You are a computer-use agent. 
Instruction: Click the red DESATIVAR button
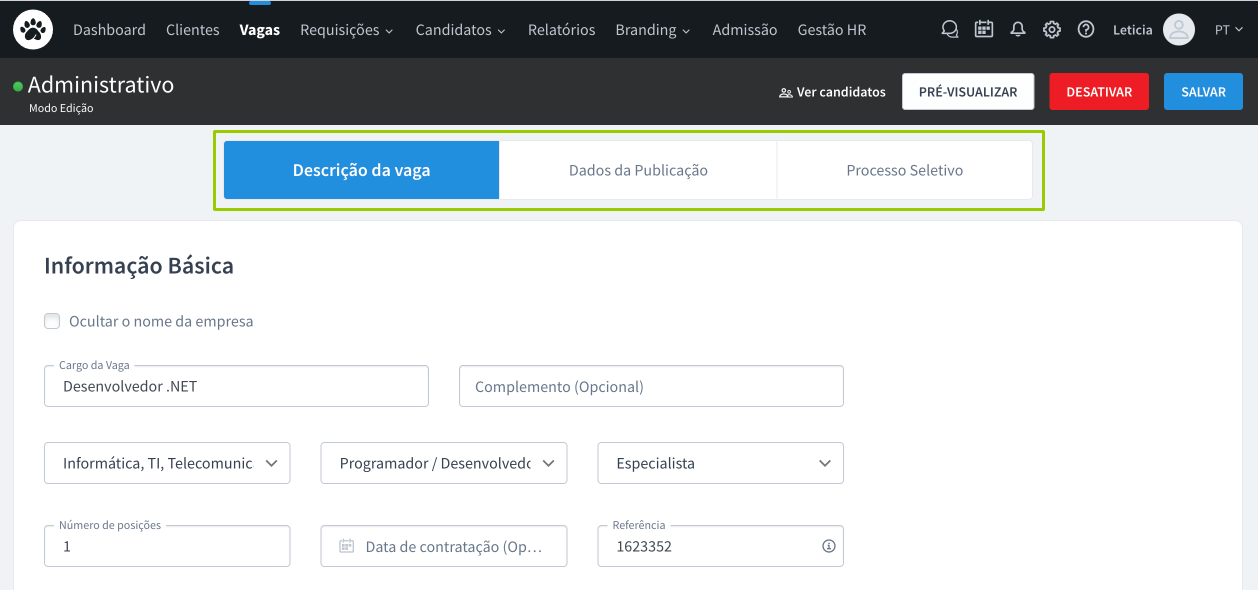1099,92
